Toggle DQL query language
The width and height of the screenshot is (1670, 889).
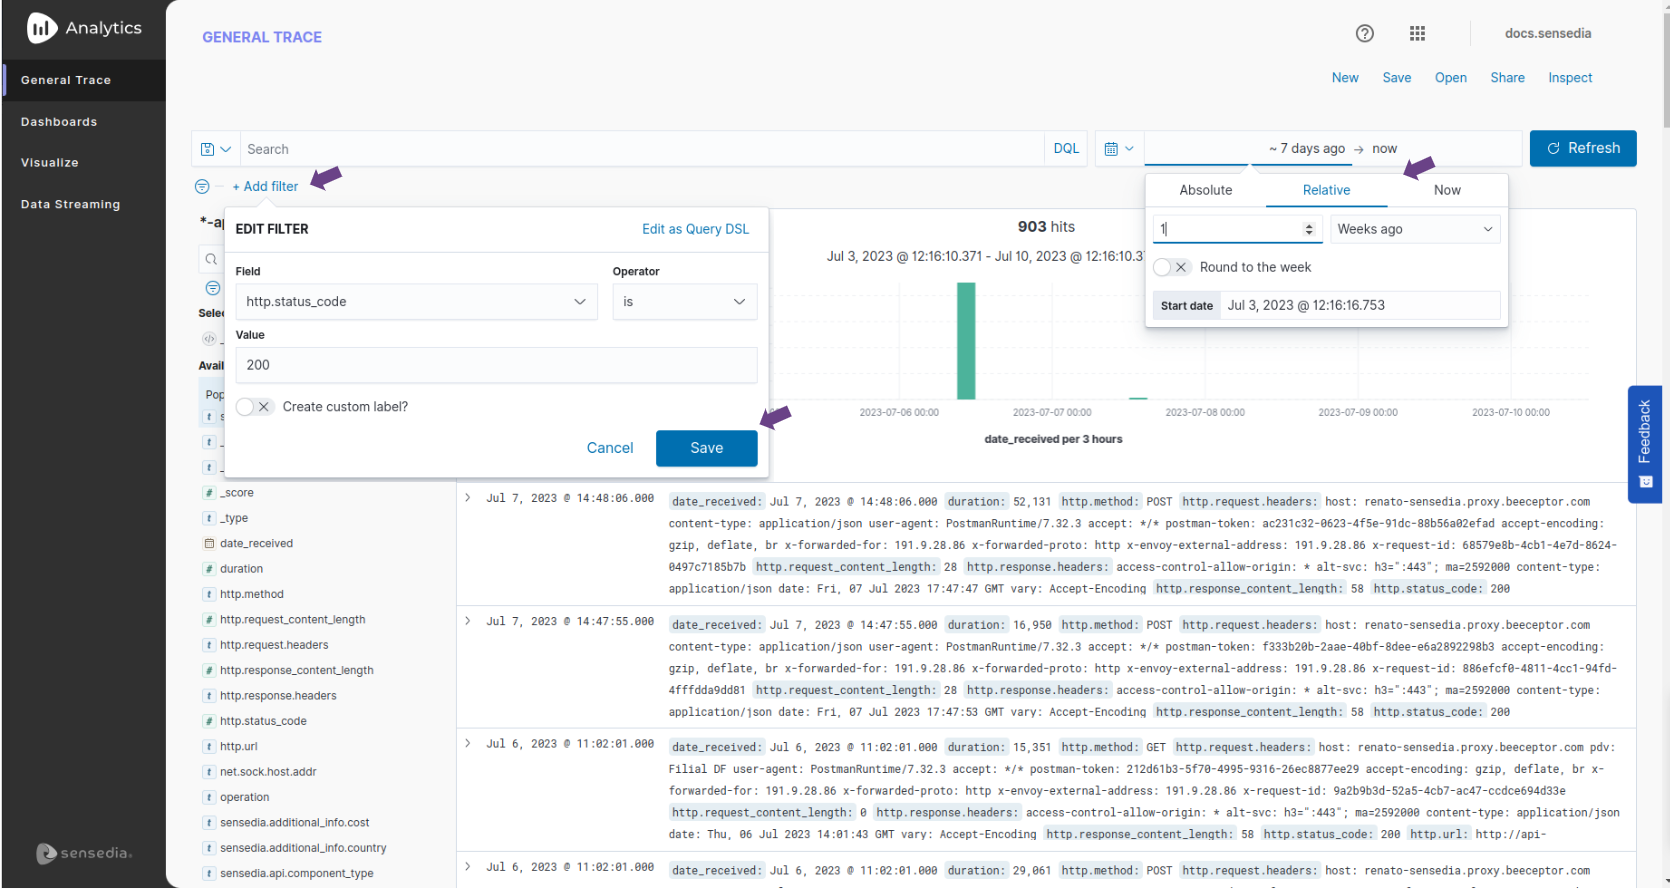coord(1065,149)
